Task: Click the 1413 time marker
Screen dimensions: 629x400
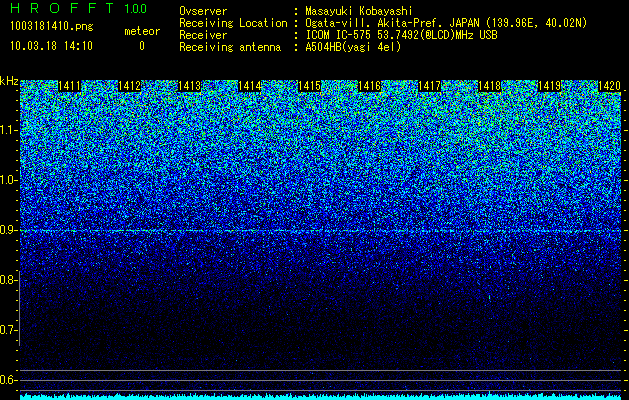Action: point(189,86)
